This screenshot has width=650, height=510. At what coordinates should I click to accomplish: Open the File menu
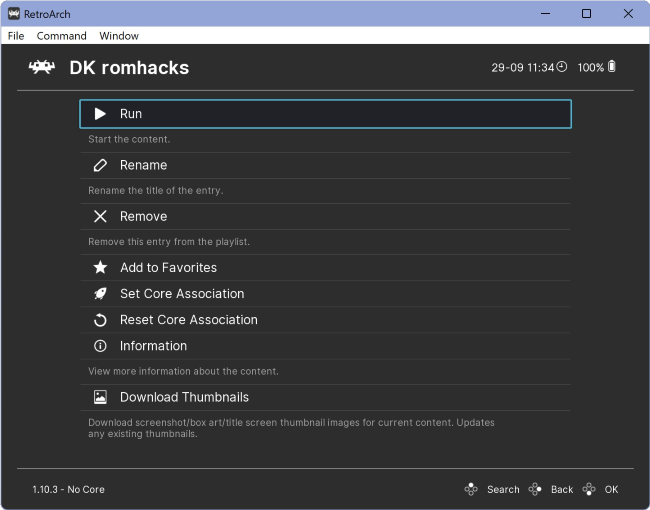[x=16, y=36]
